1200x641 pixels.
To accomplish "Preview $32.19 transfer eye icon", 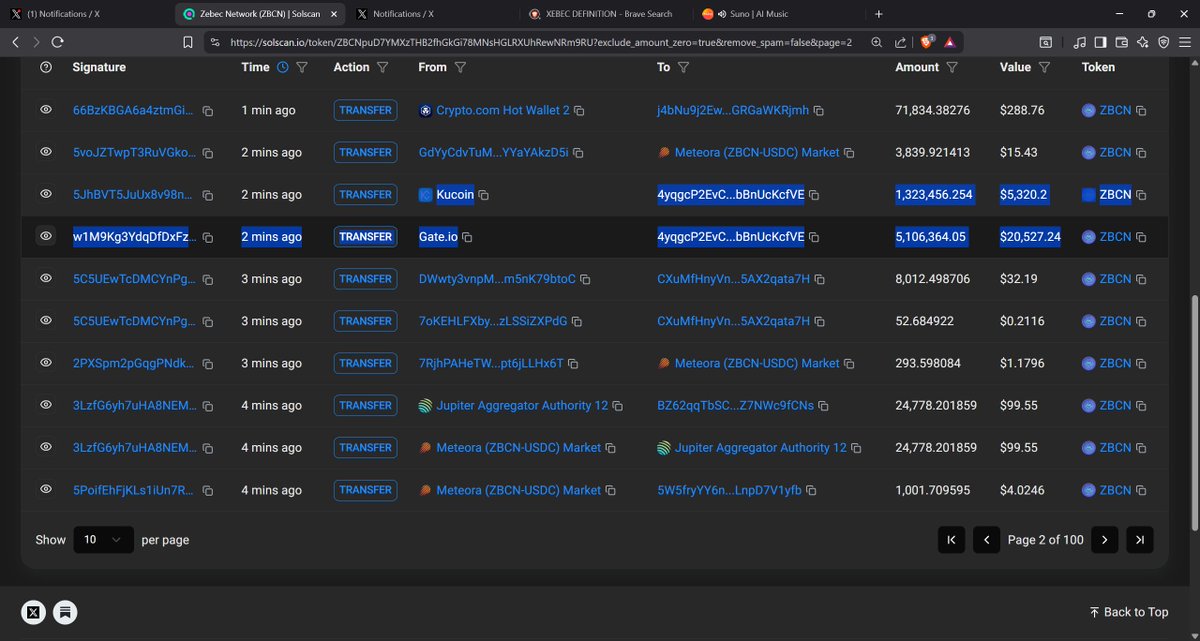I will click(x=46, y=279).
